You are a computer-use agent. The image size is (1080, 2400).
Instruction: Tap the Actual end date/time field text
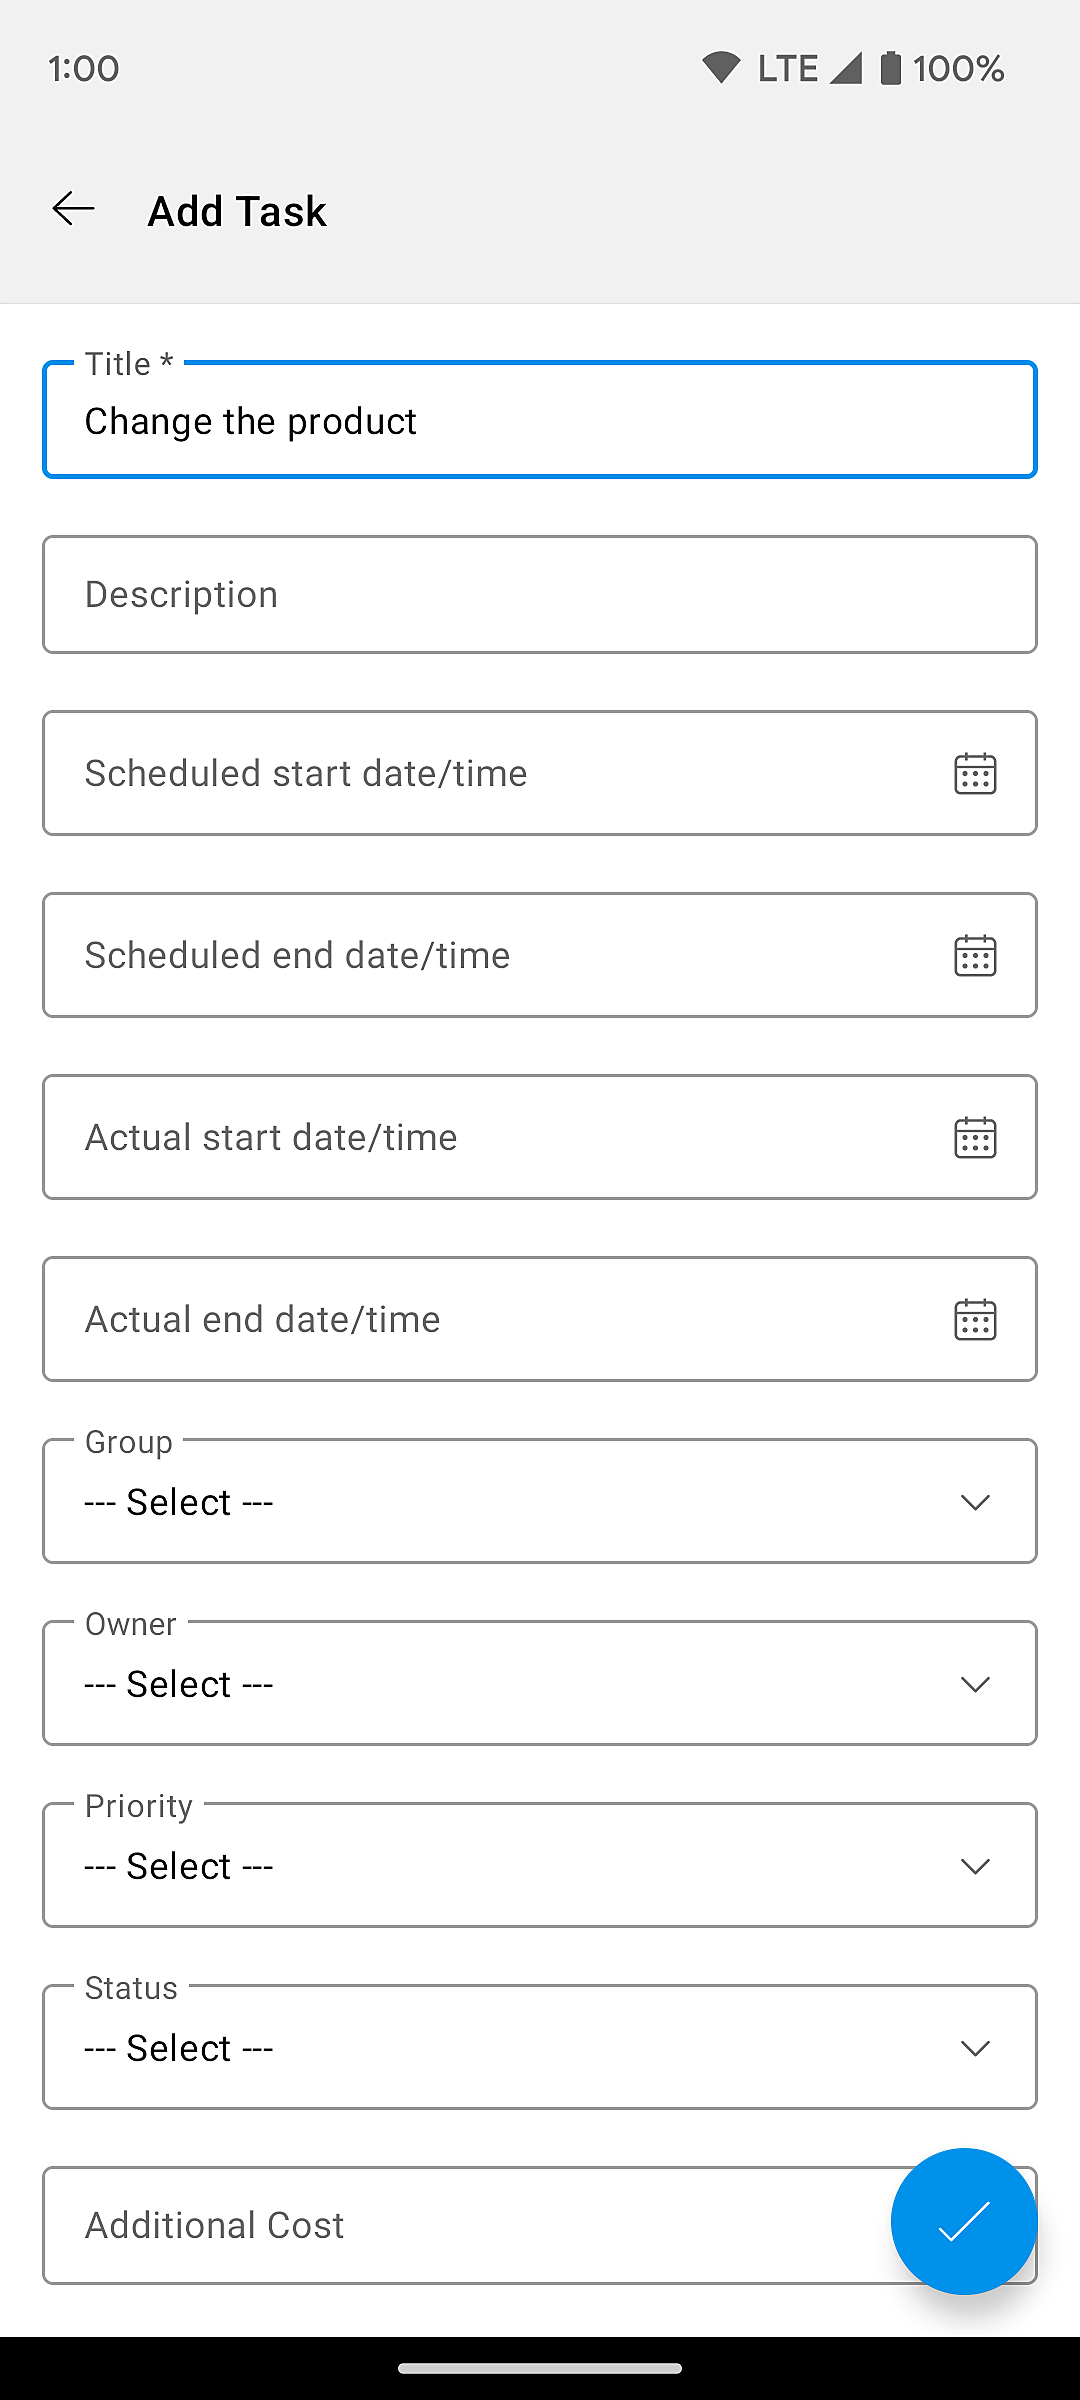coord(263,1319)
